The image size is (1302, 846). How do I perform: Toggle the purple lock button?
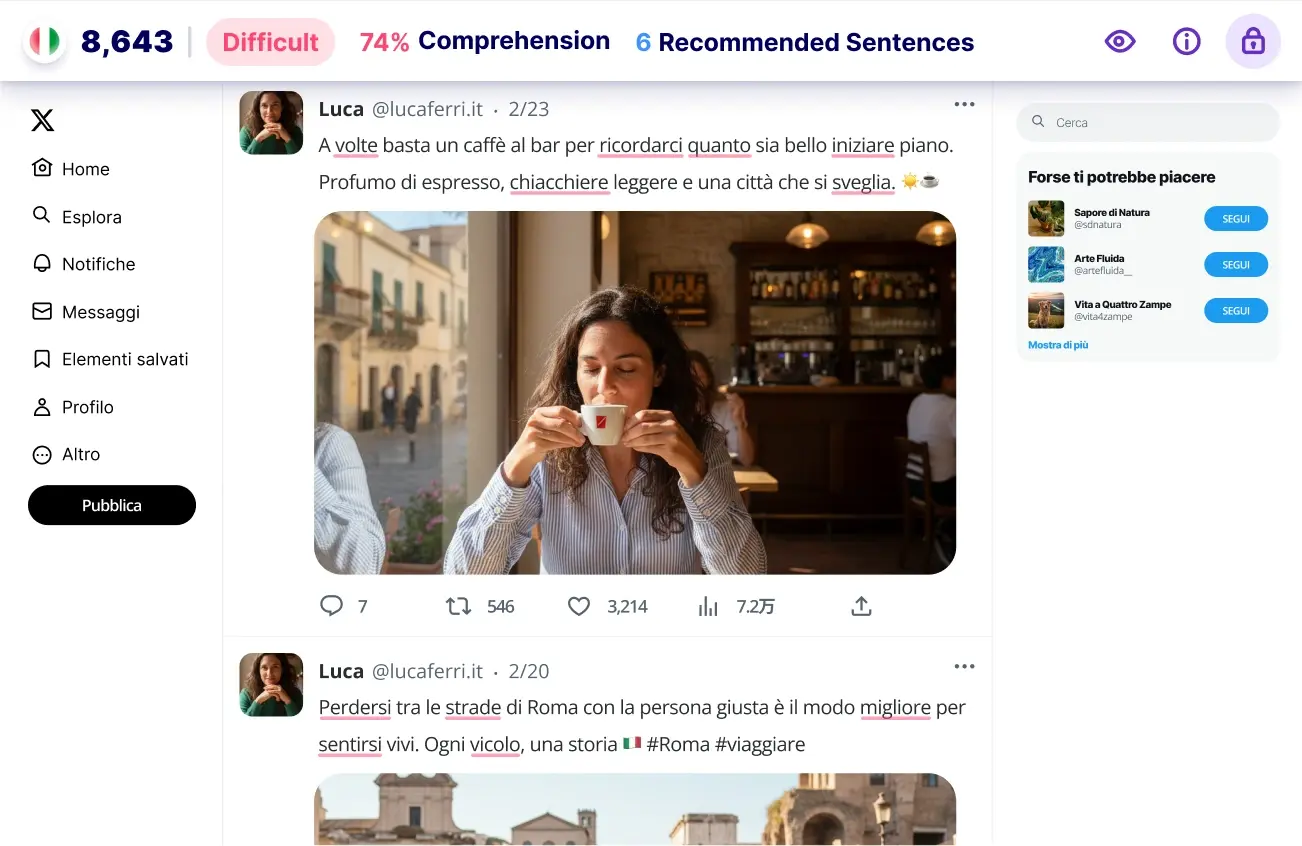point(1253,41)
